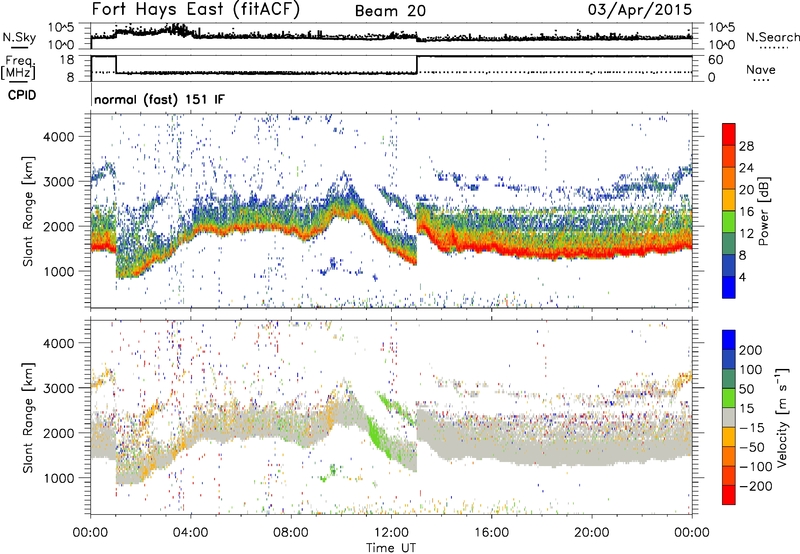800x554 pixels.
Task: Click the red top of power colorbar
Action: coord(729,134)
